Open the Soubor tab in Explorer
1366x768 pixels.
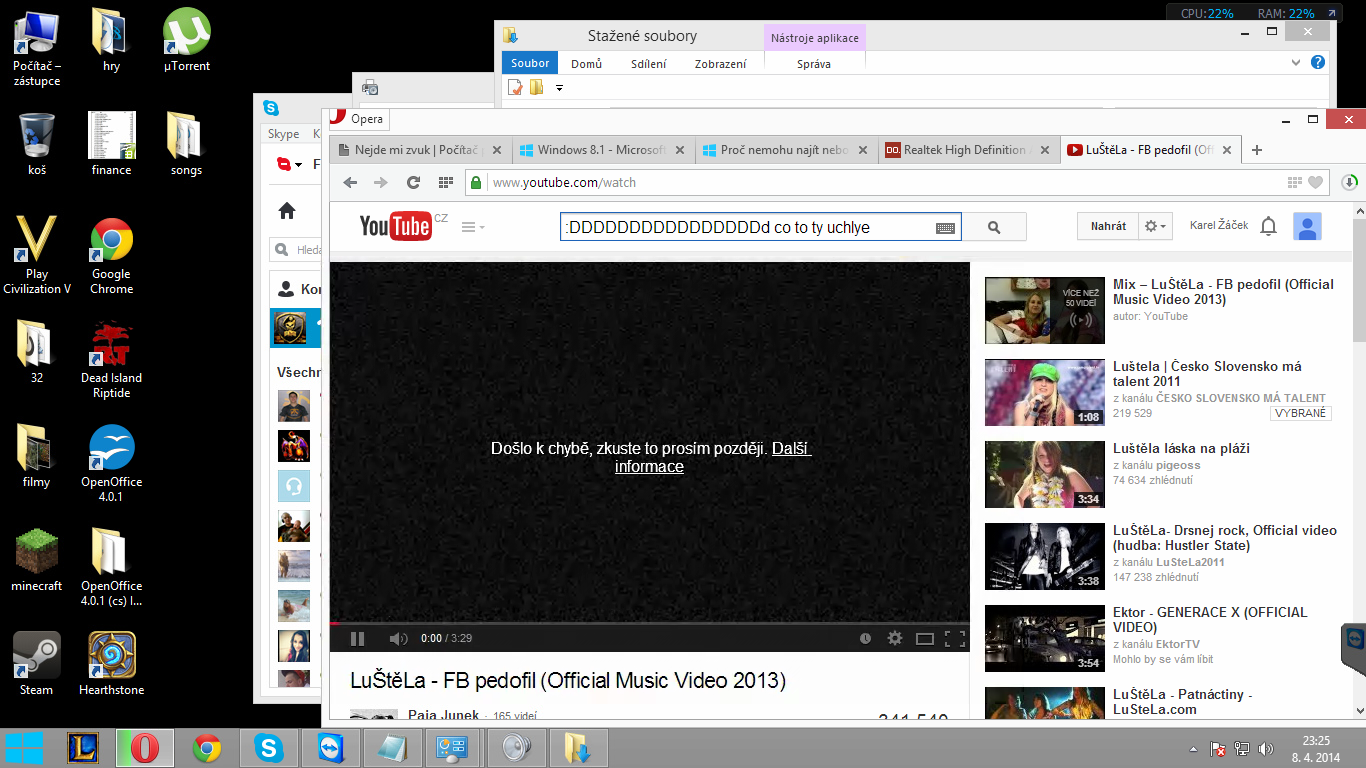pos(530,63)
